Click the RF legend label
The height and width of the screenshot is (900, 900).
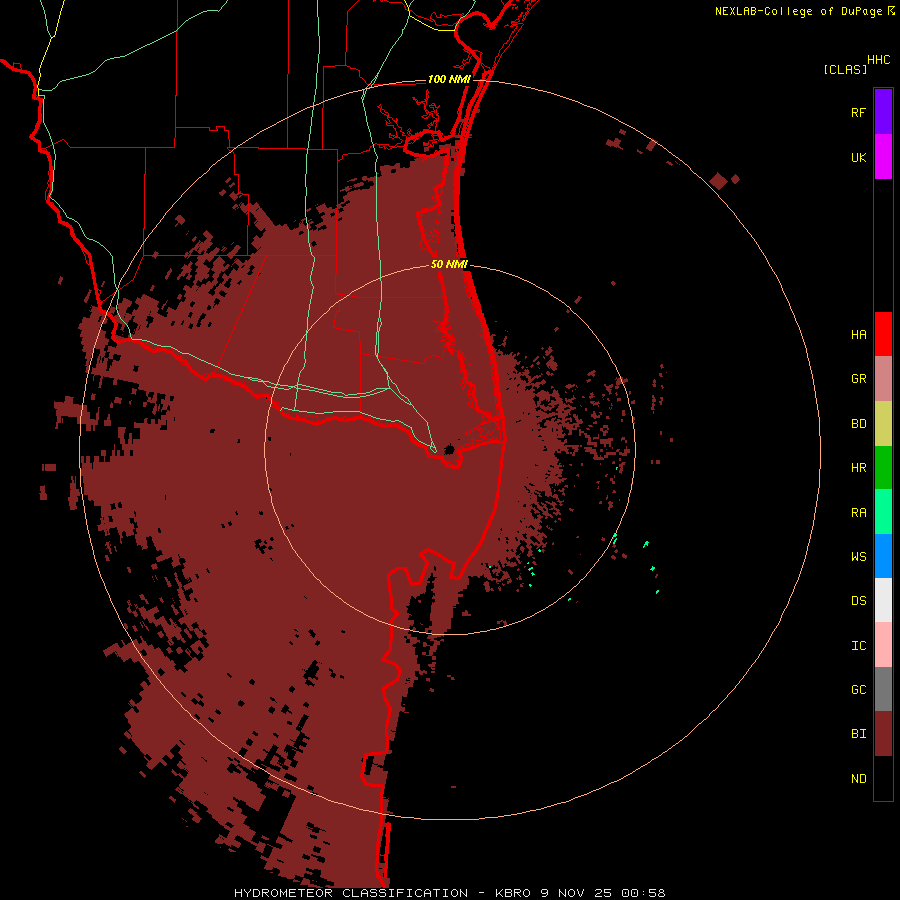[x=858, y=113]
